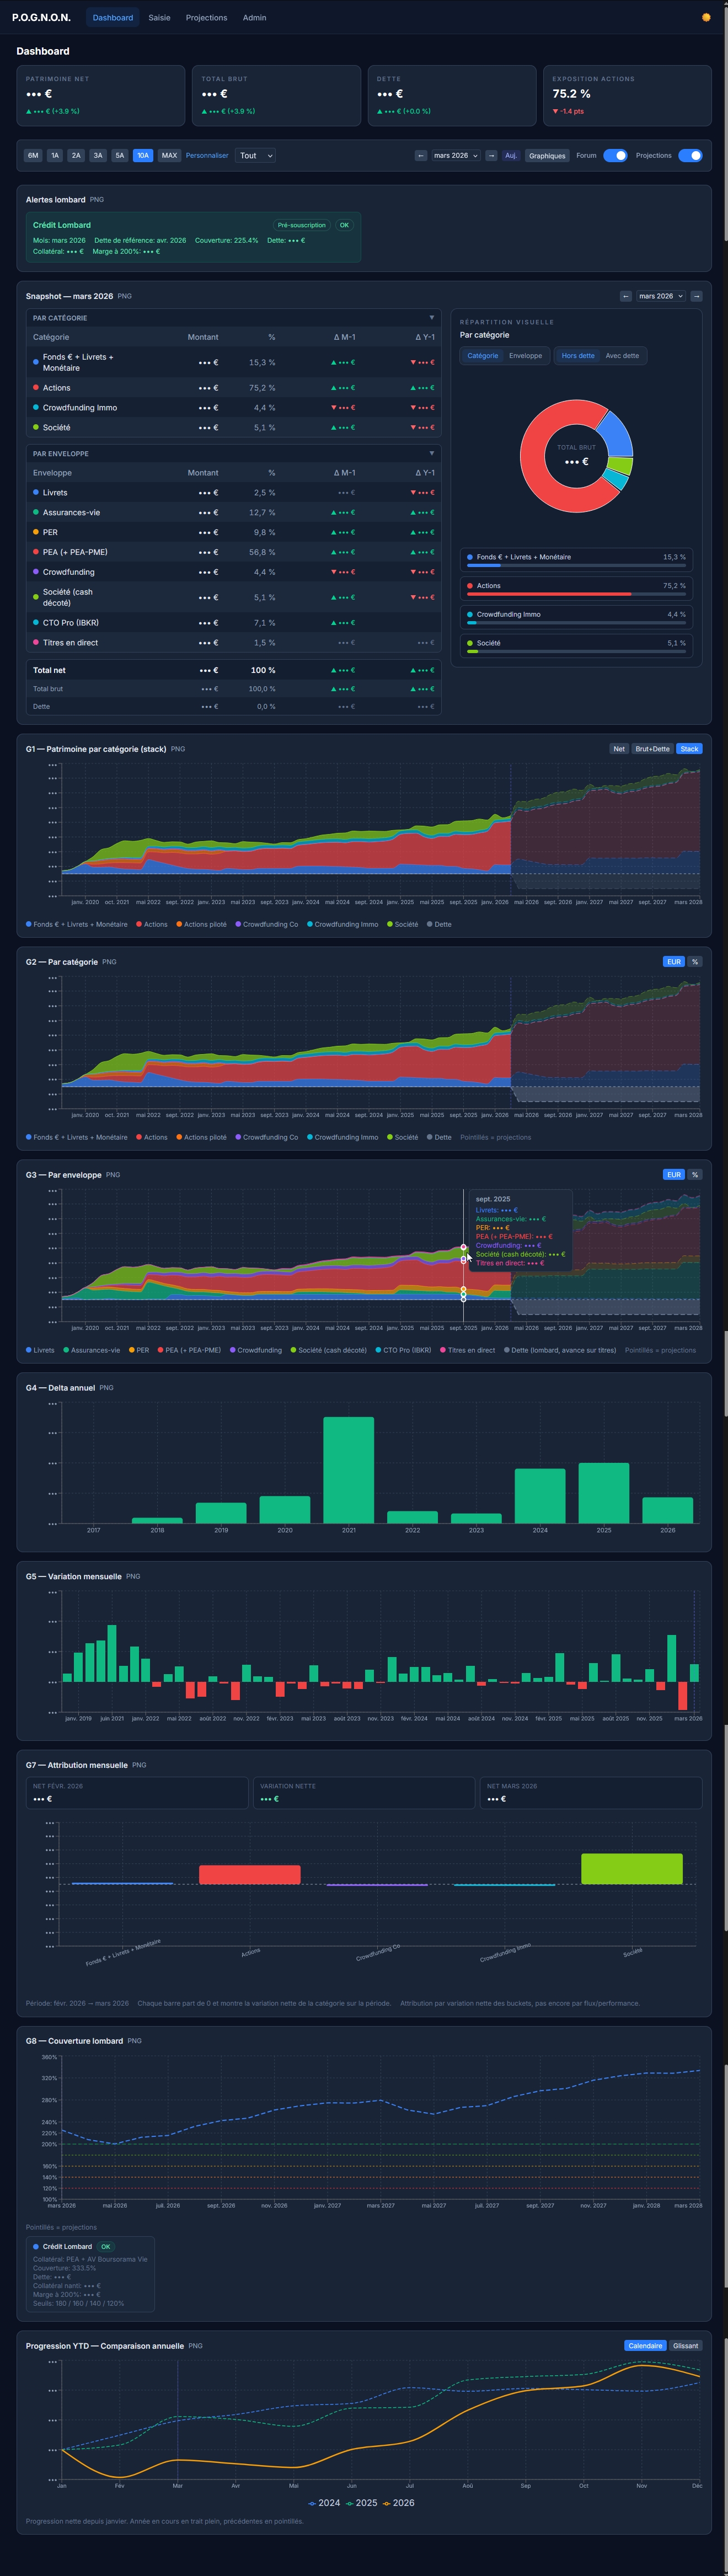Image resolution: width=728 pixels, height=2576 pixels.
Task: Toggle the Forum switch
Action: (615, 156)
